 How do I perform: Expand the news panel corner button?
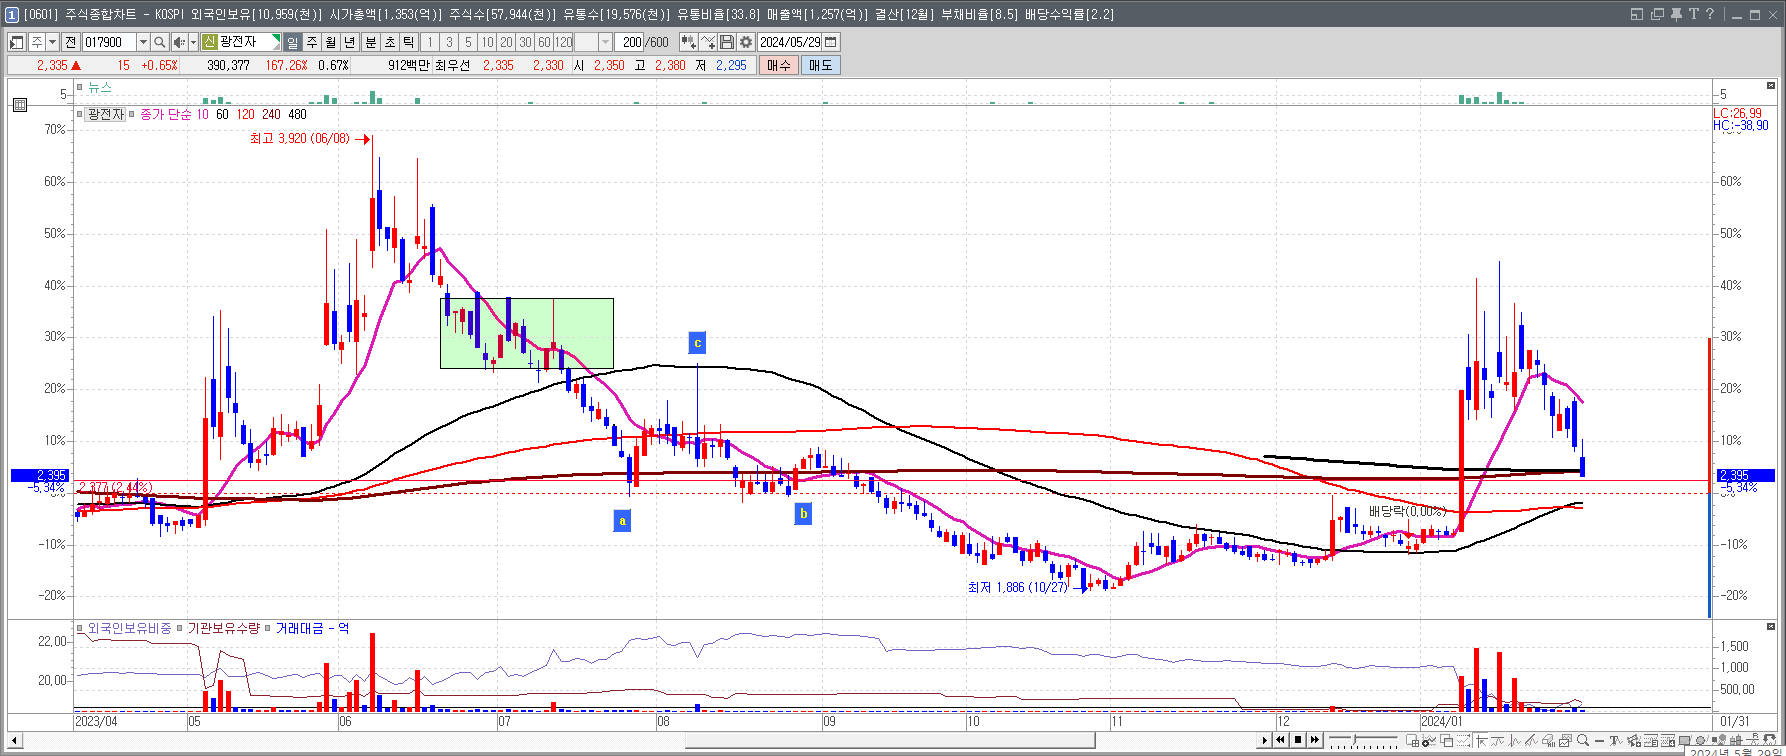(x=1770, y=86)
